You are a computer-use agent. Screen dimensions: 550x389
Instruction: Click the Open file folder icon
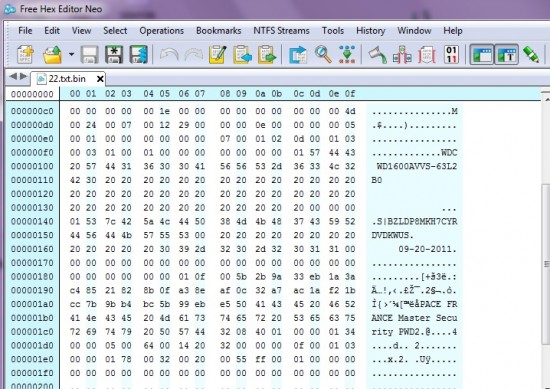tap(53, 55)
